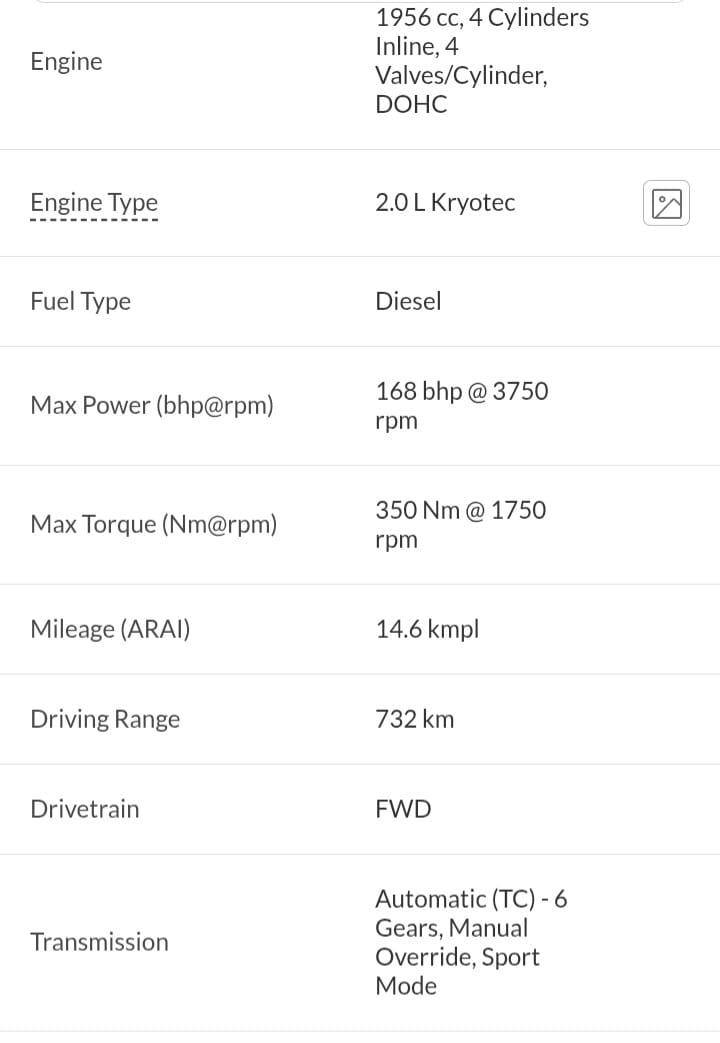This screenshot has width=720, height=1043.
Task: Select the FWD drivetrain value
Action: 404,809
